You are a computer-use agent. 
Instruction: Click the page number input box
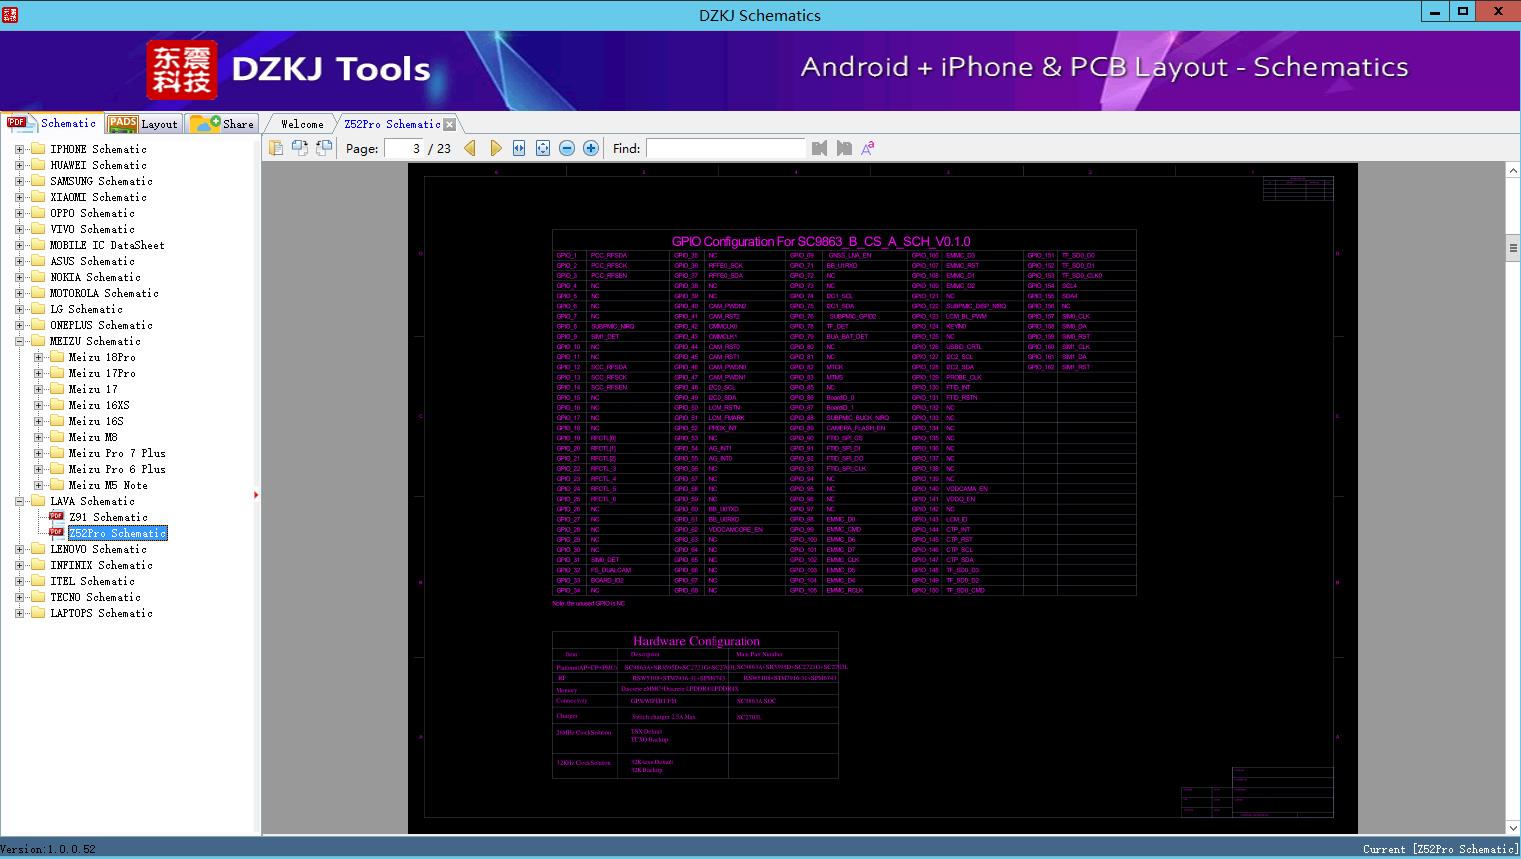tap(404, 148)
